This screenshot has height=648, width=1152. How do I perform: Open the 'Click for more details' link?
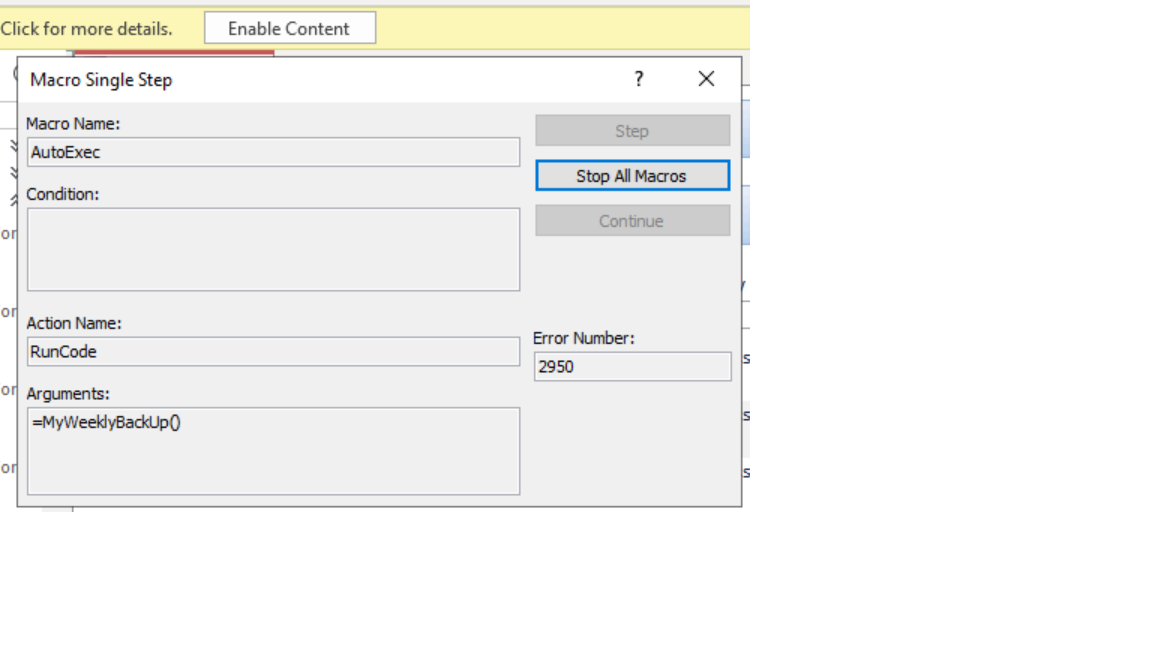(x=86, y=29)
